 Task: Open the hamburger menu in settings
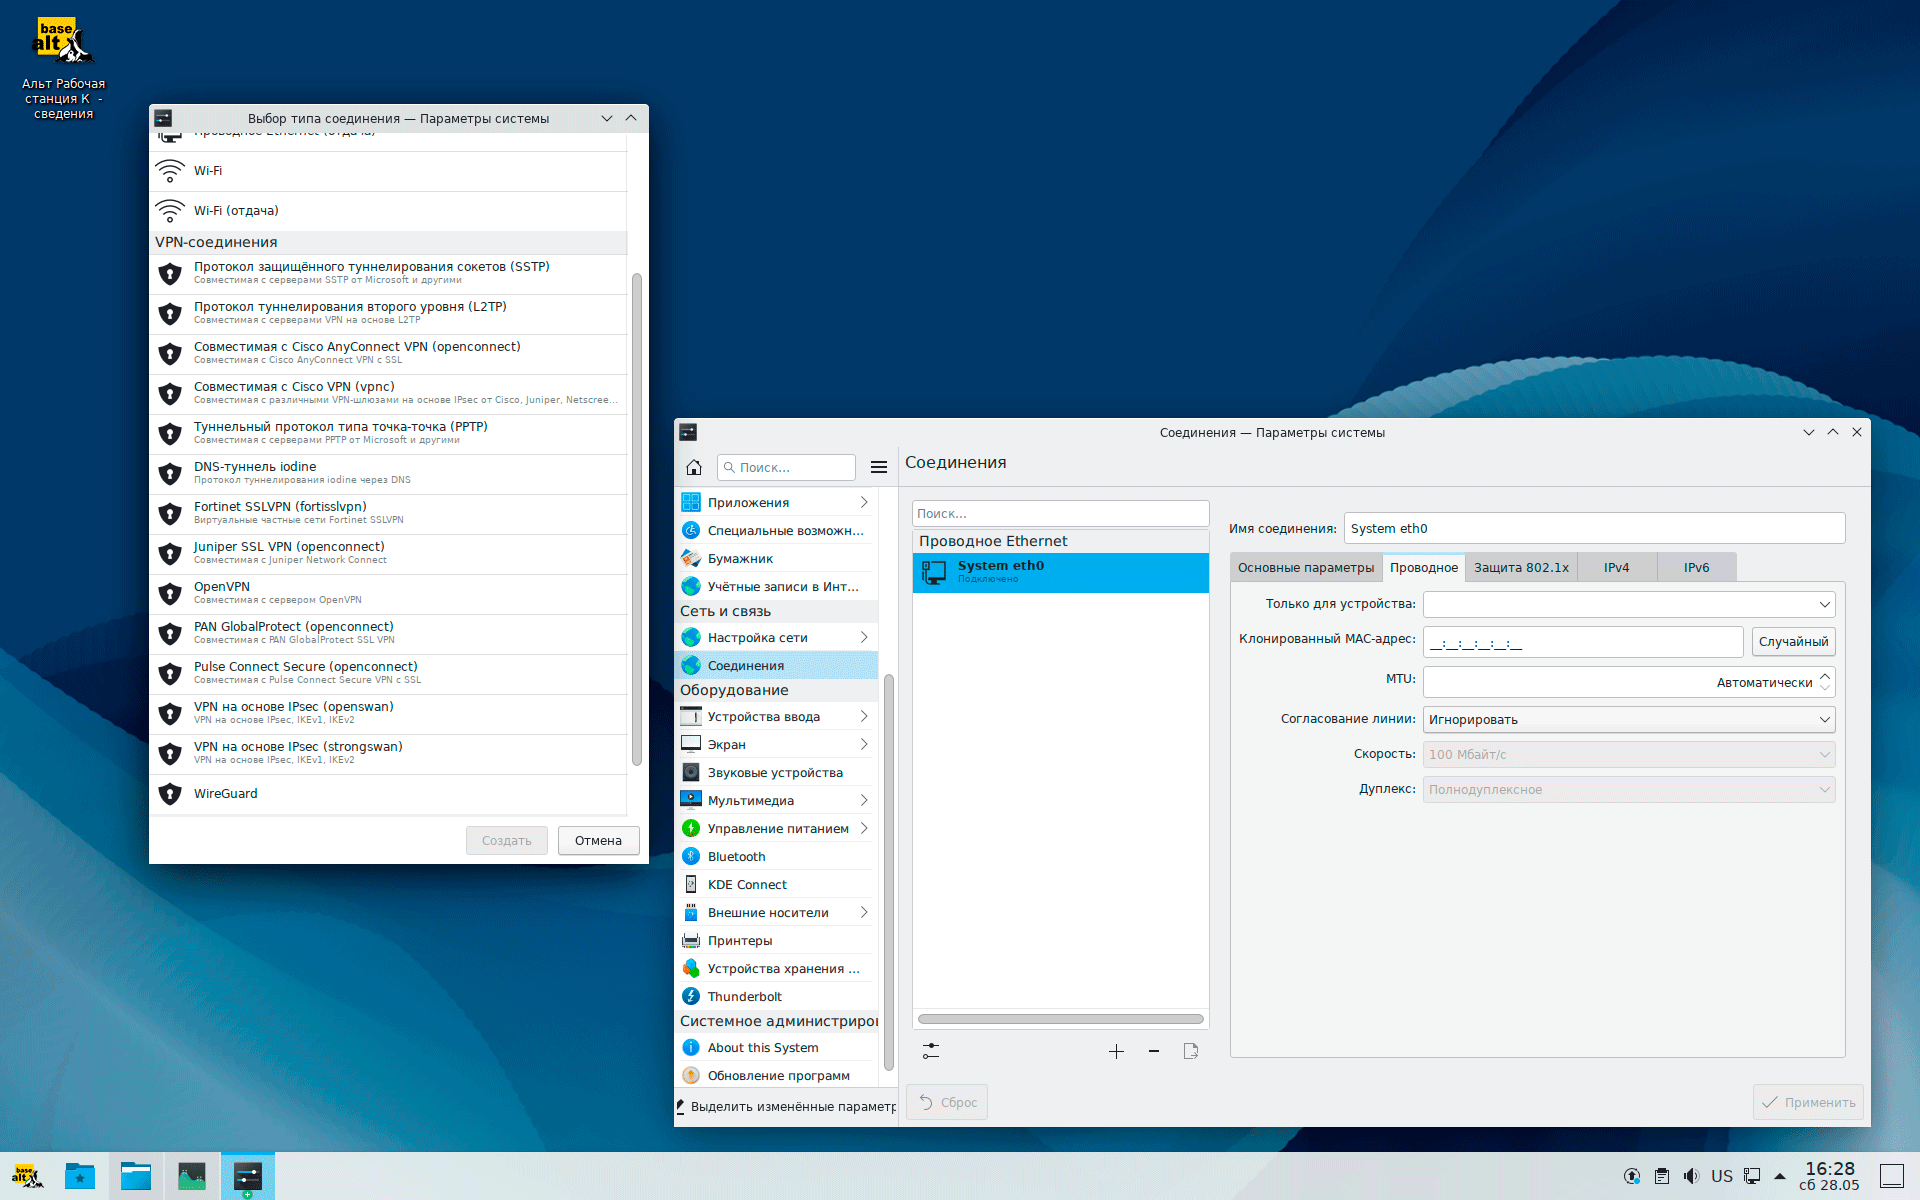pos(879,467)
